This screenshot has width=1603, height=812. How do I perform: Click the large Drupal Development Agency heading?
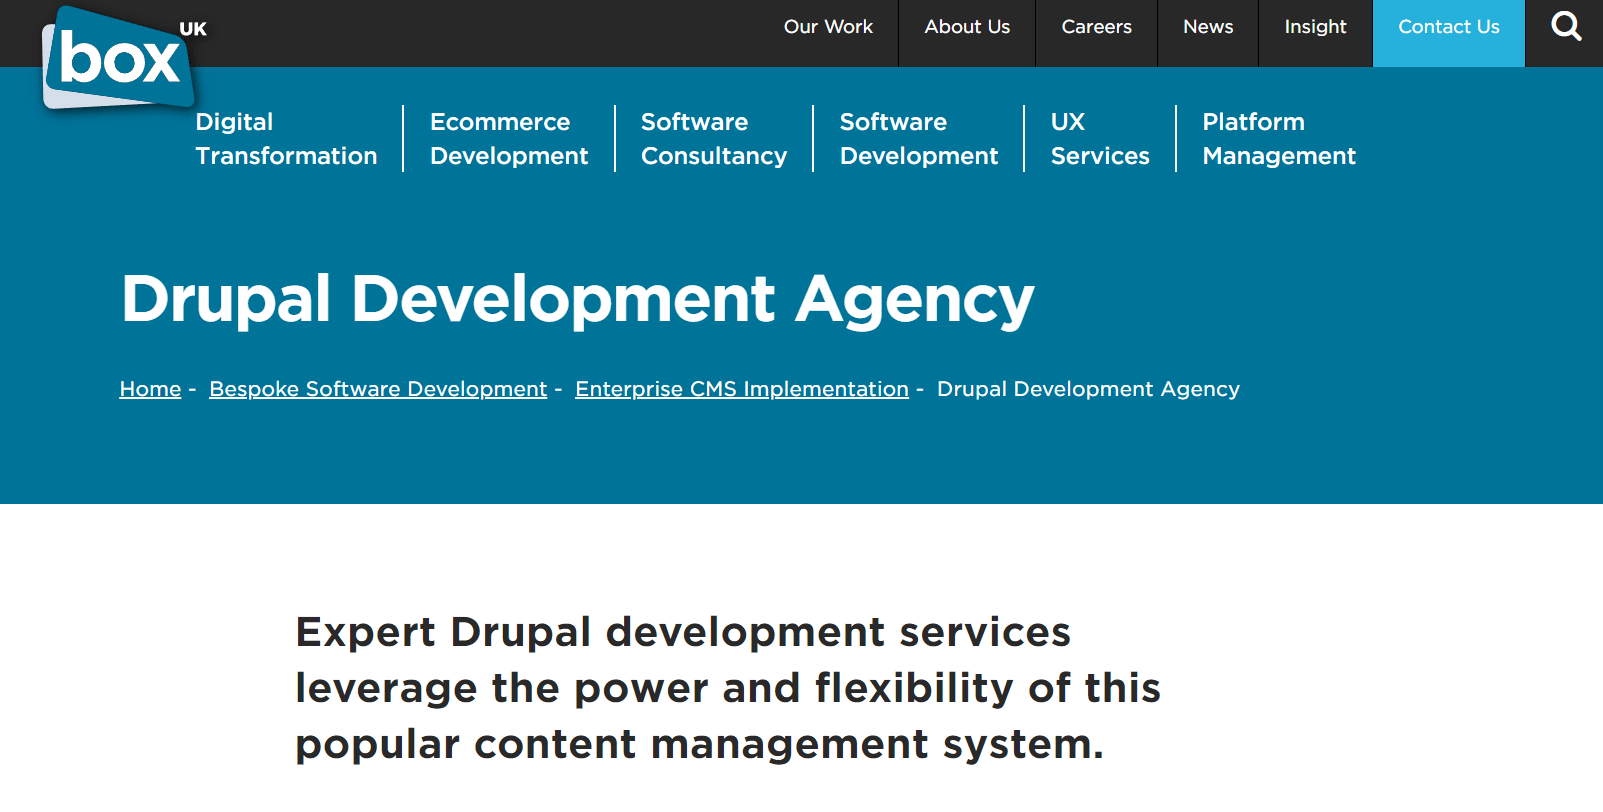(577, 299)
